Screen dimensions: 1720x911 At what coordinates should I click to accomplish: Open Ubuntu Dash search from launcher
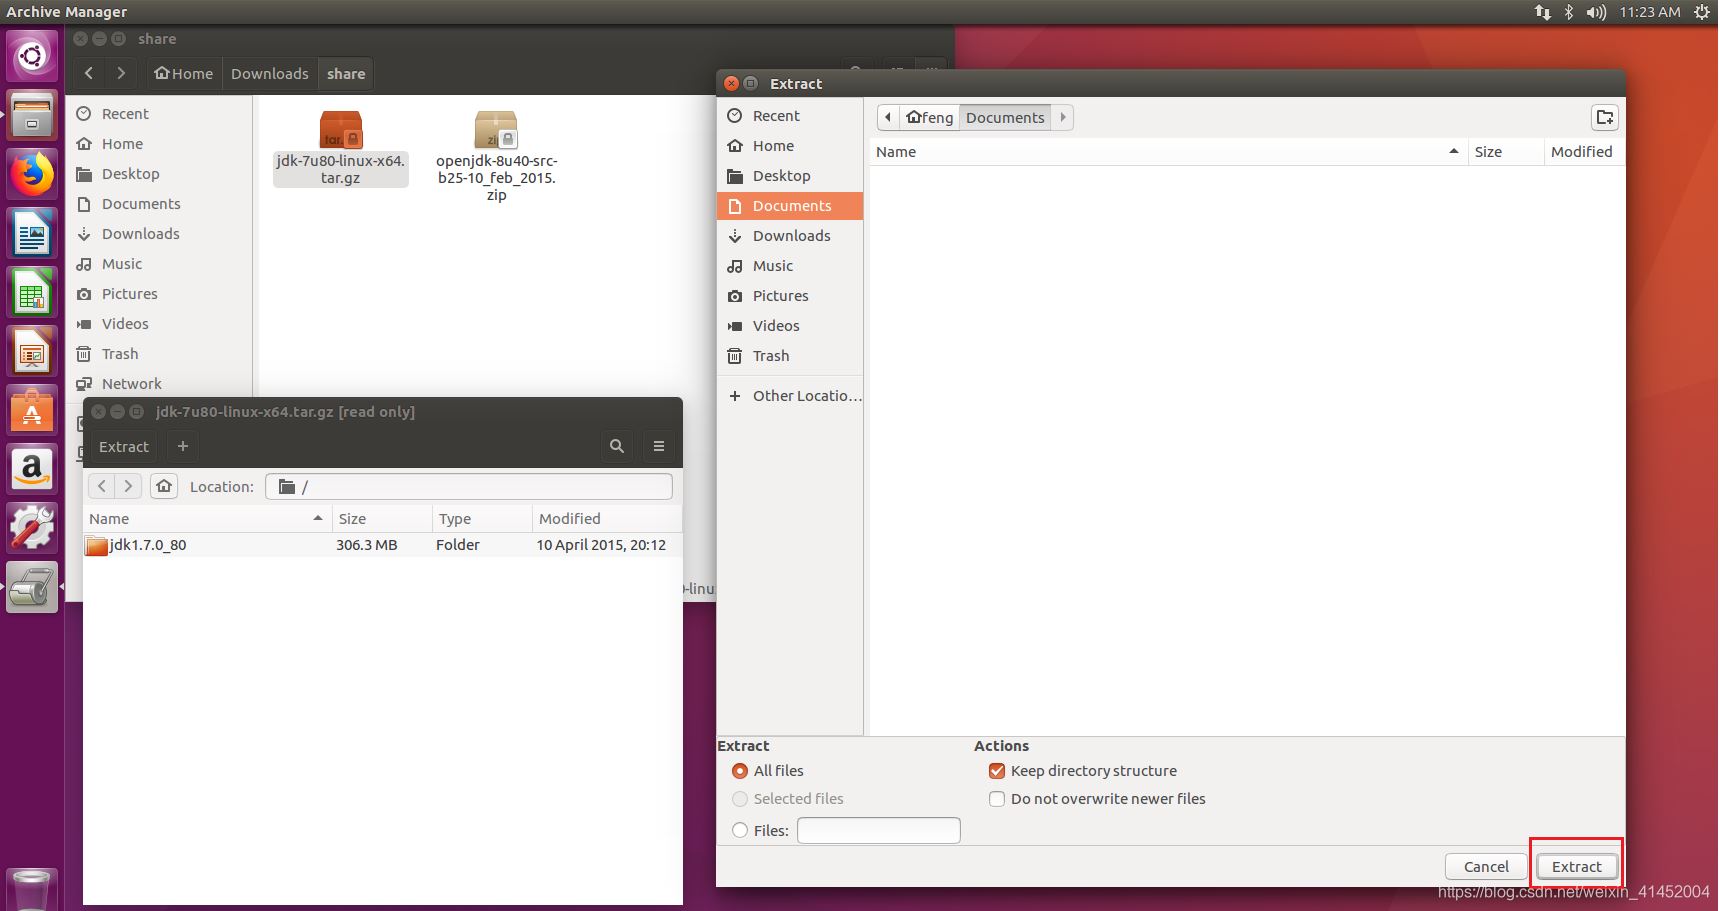(32, 56)
